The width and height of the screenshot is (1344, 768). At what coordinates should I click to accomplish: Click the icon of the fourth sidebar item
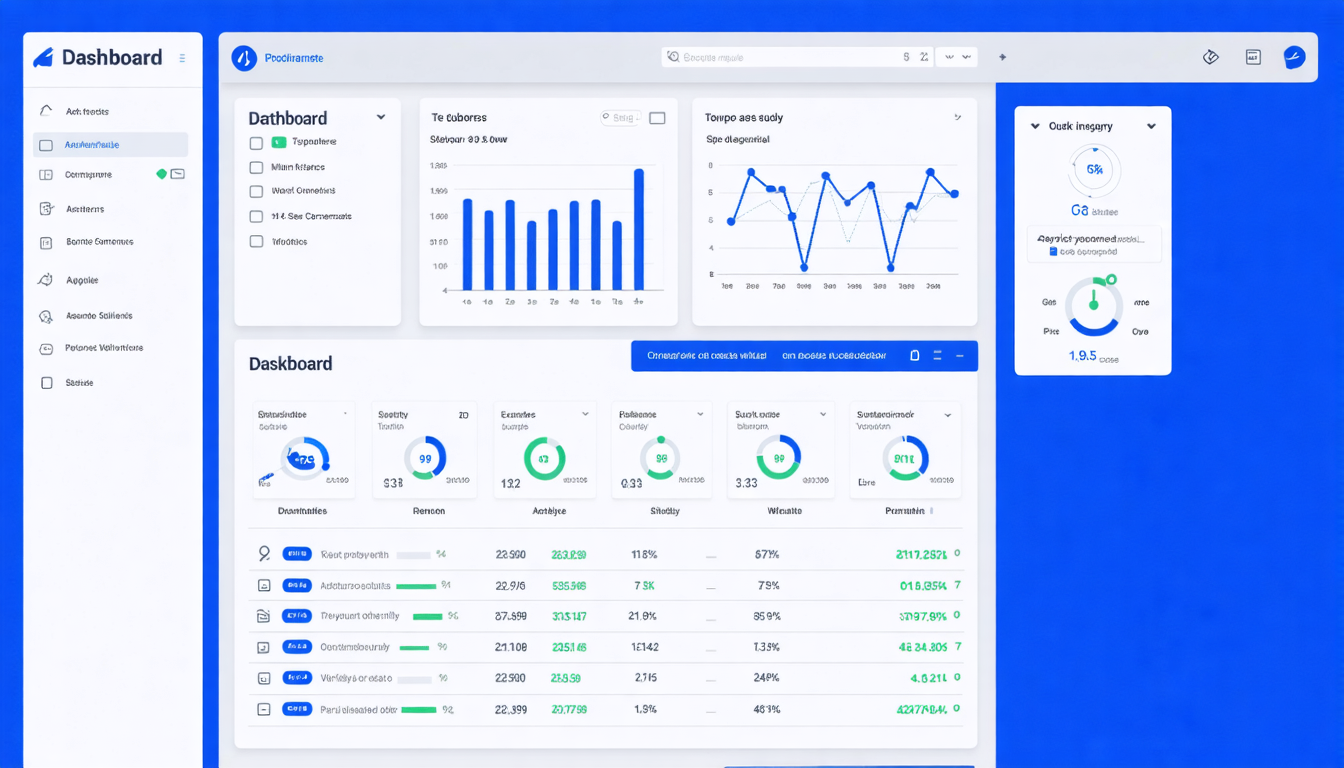(45, 209)
